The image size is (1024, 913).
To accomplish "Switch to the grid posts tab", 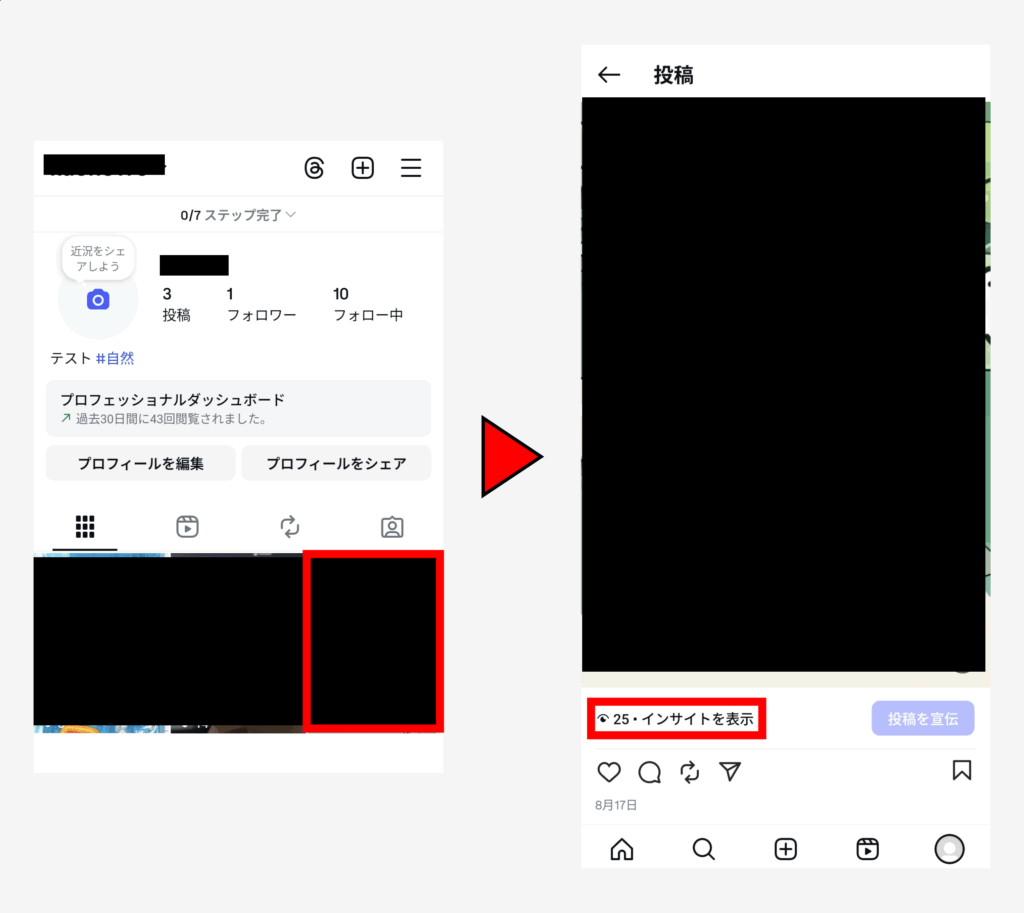I will pyautogui.click(x=85, y=526).
